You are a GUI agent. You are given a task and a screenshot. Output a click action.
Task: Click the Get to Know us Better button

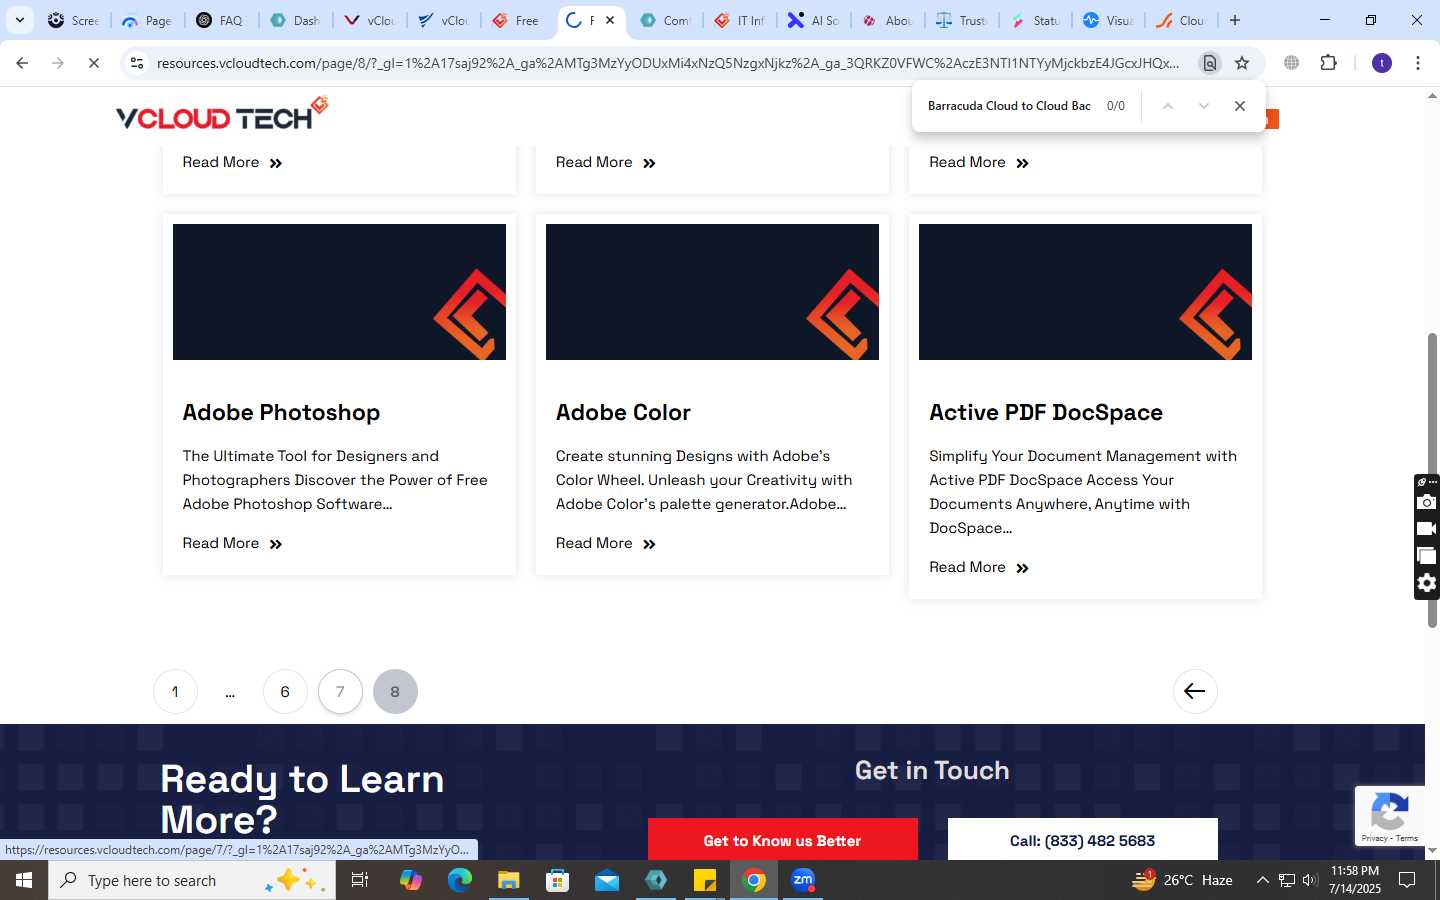[782, 840]
